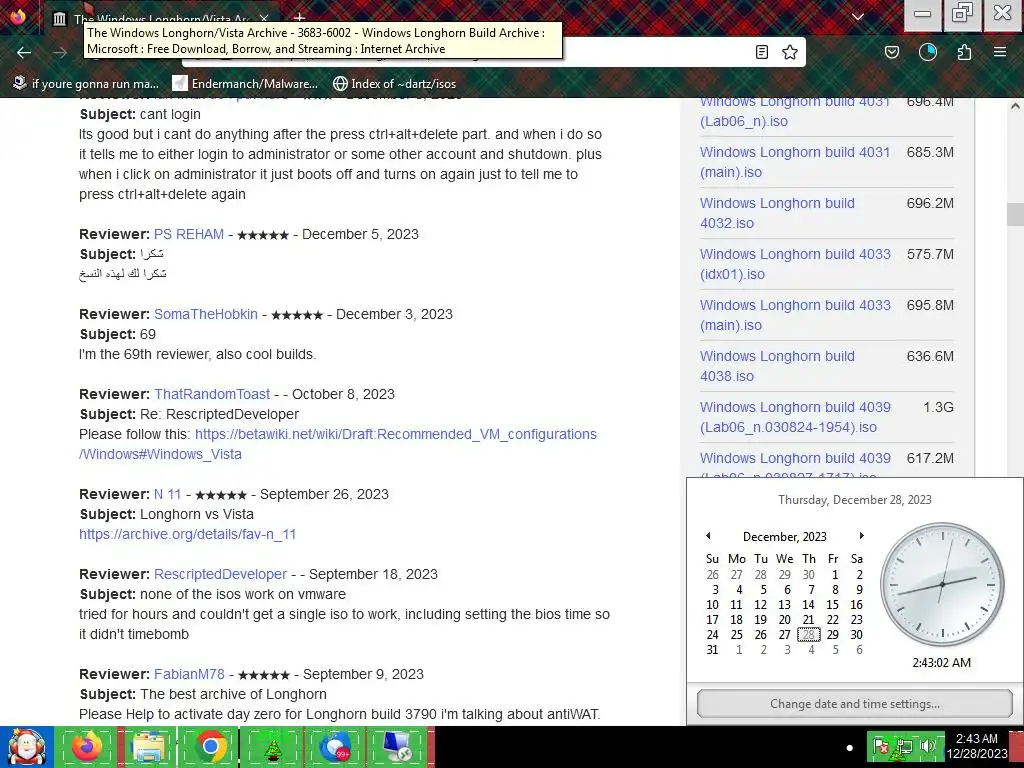Click the network tray icon

pos(904,746)
